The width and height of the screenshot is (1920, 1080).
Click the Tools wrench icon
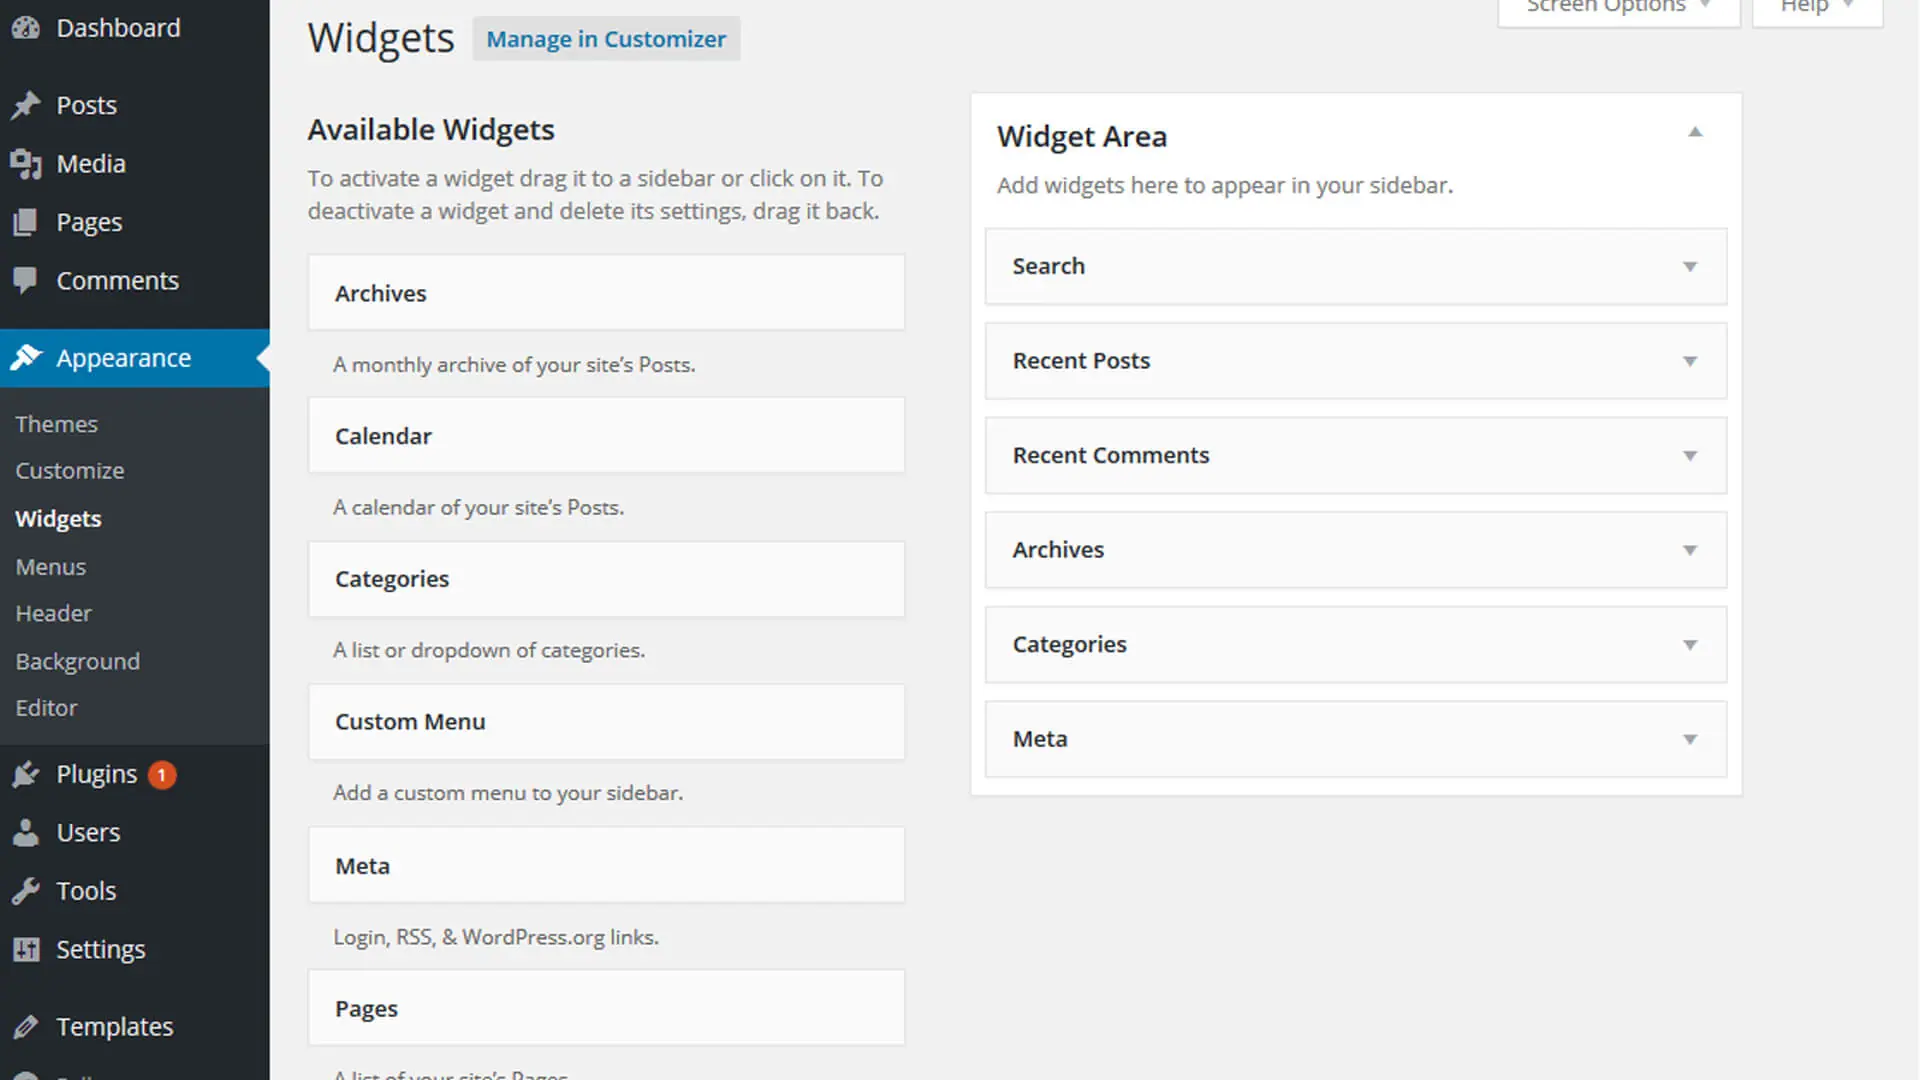(26, 891)
